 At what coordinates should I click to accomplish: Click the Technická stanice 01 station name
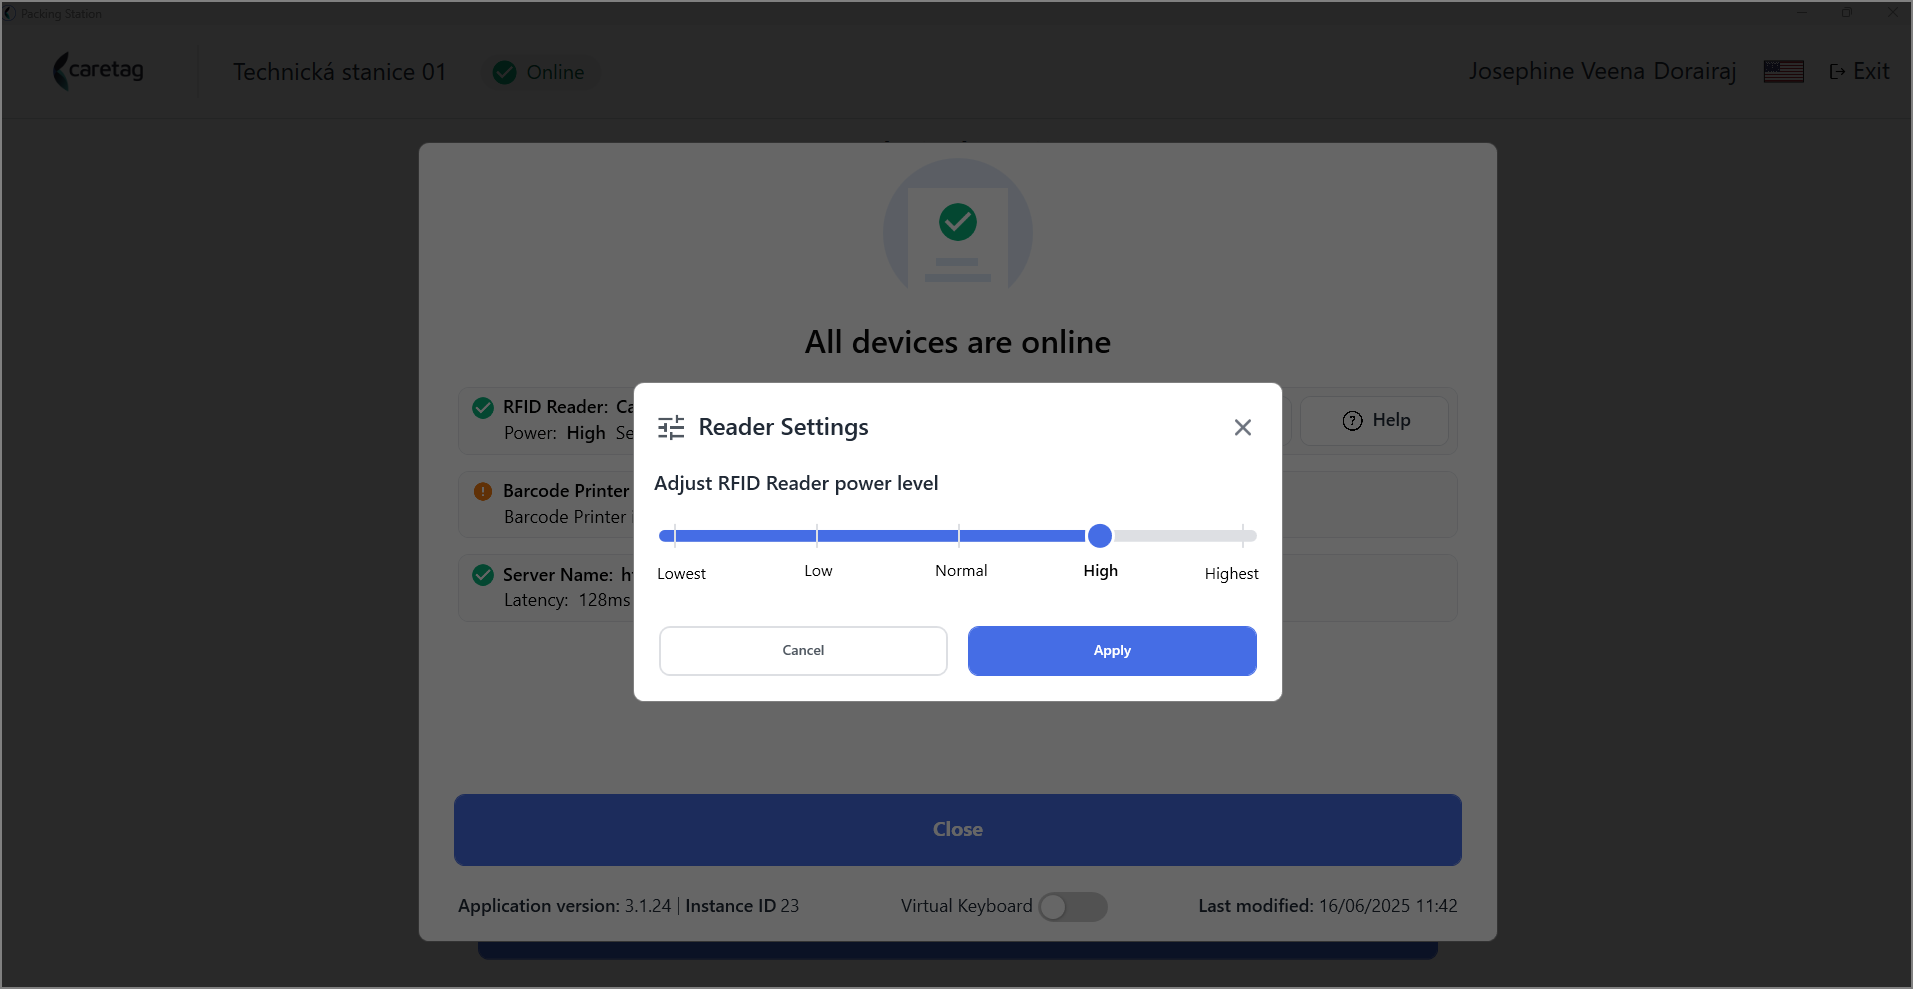pos(340,72)
